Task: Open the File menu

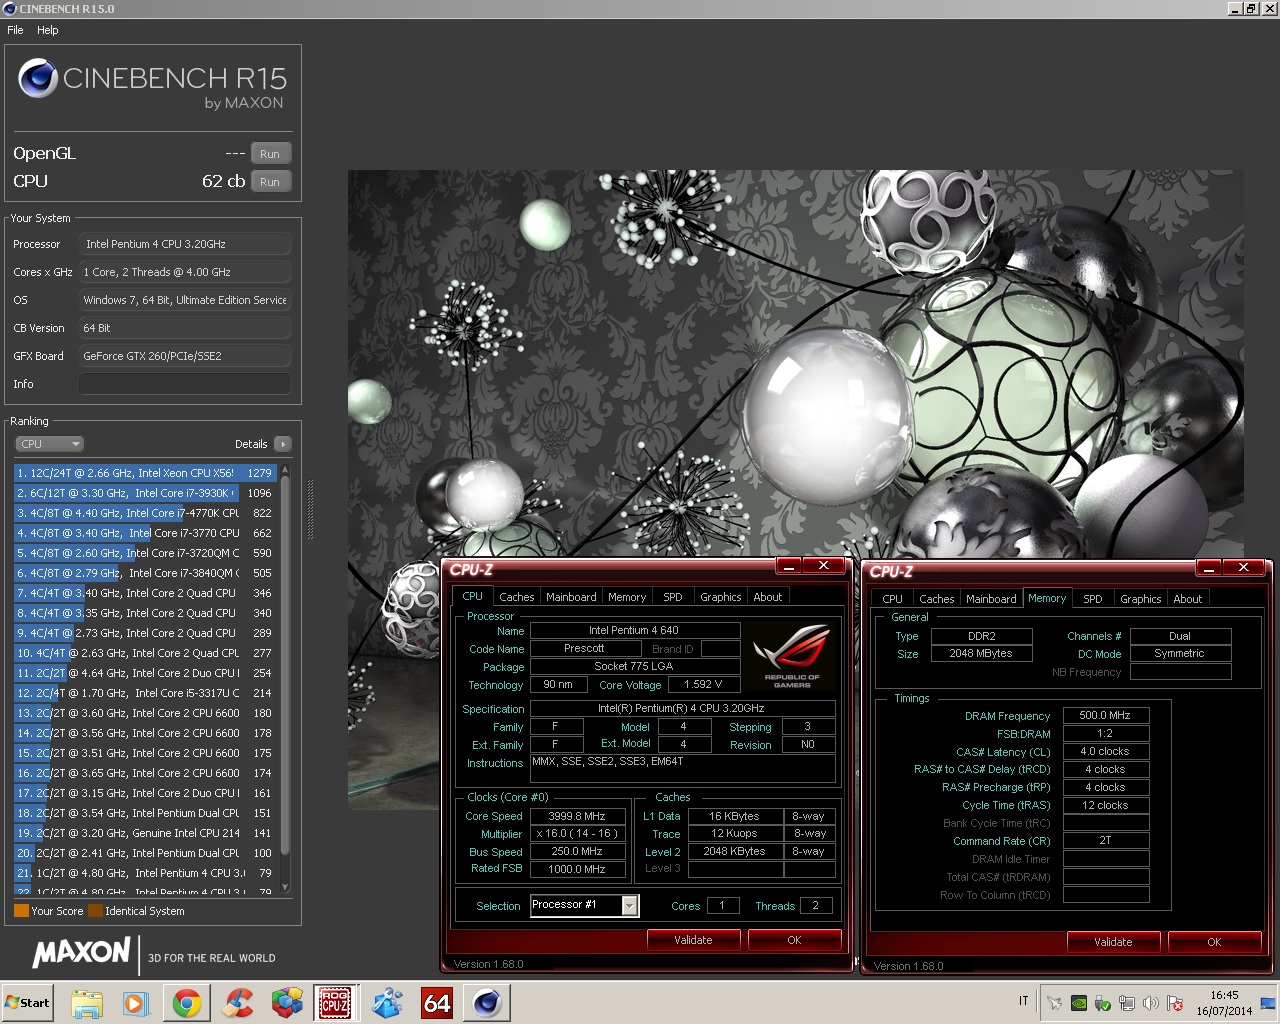Action: click(x=15, y=30)
